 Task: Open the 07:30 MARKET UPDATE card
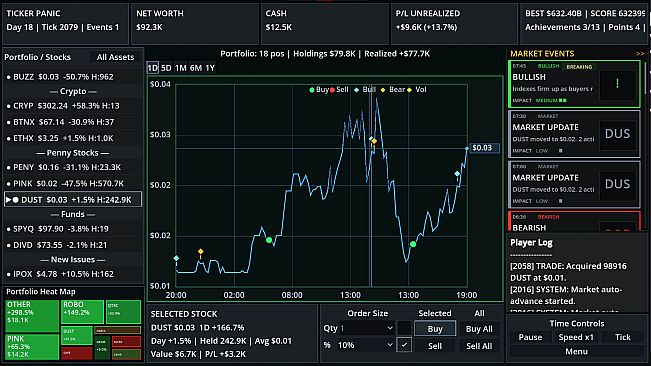[574, 134]
